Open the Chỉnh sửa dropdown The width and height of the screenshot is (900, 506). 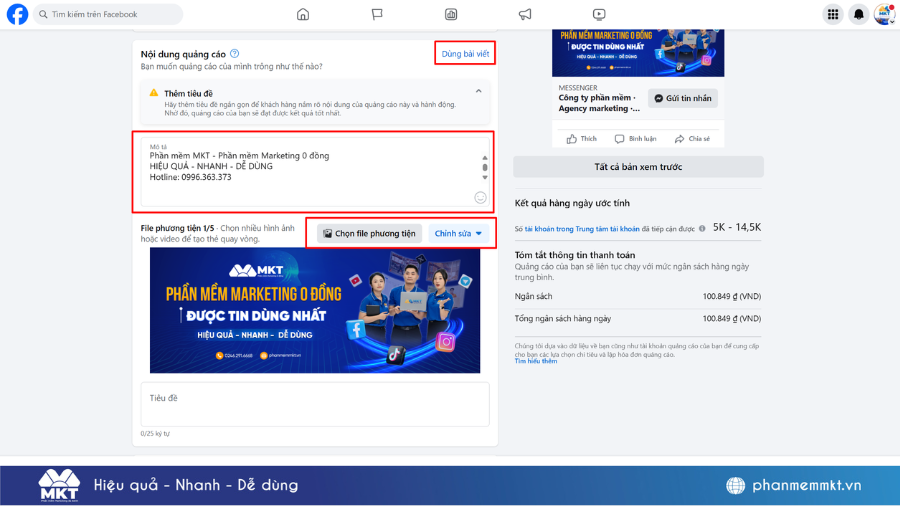[458, 233]
